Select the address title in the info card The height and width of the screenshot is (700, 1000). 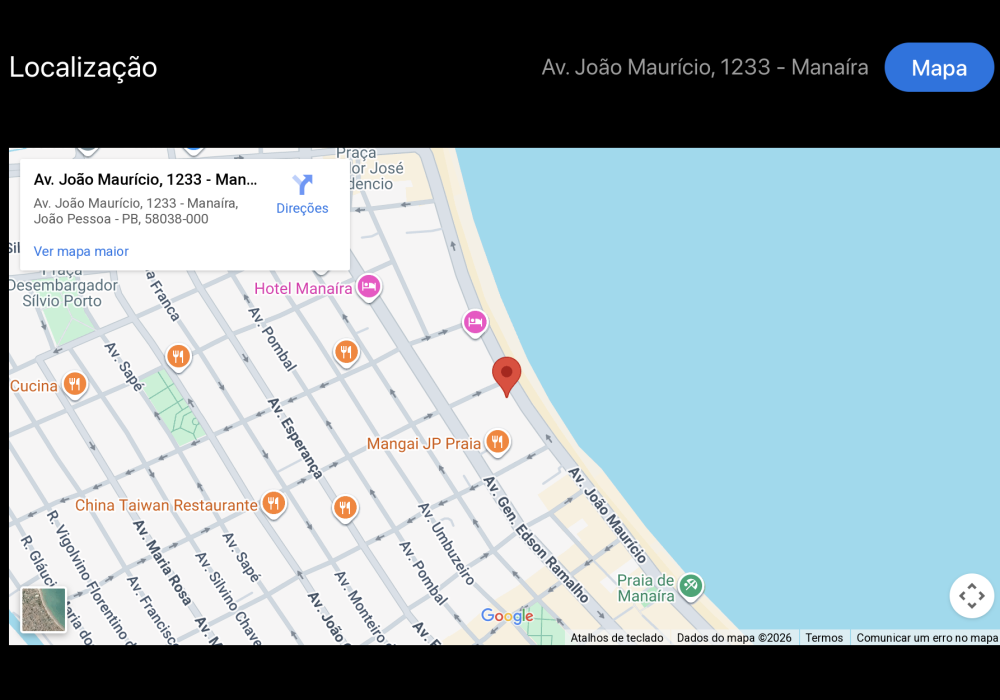(x=145, y=180)
